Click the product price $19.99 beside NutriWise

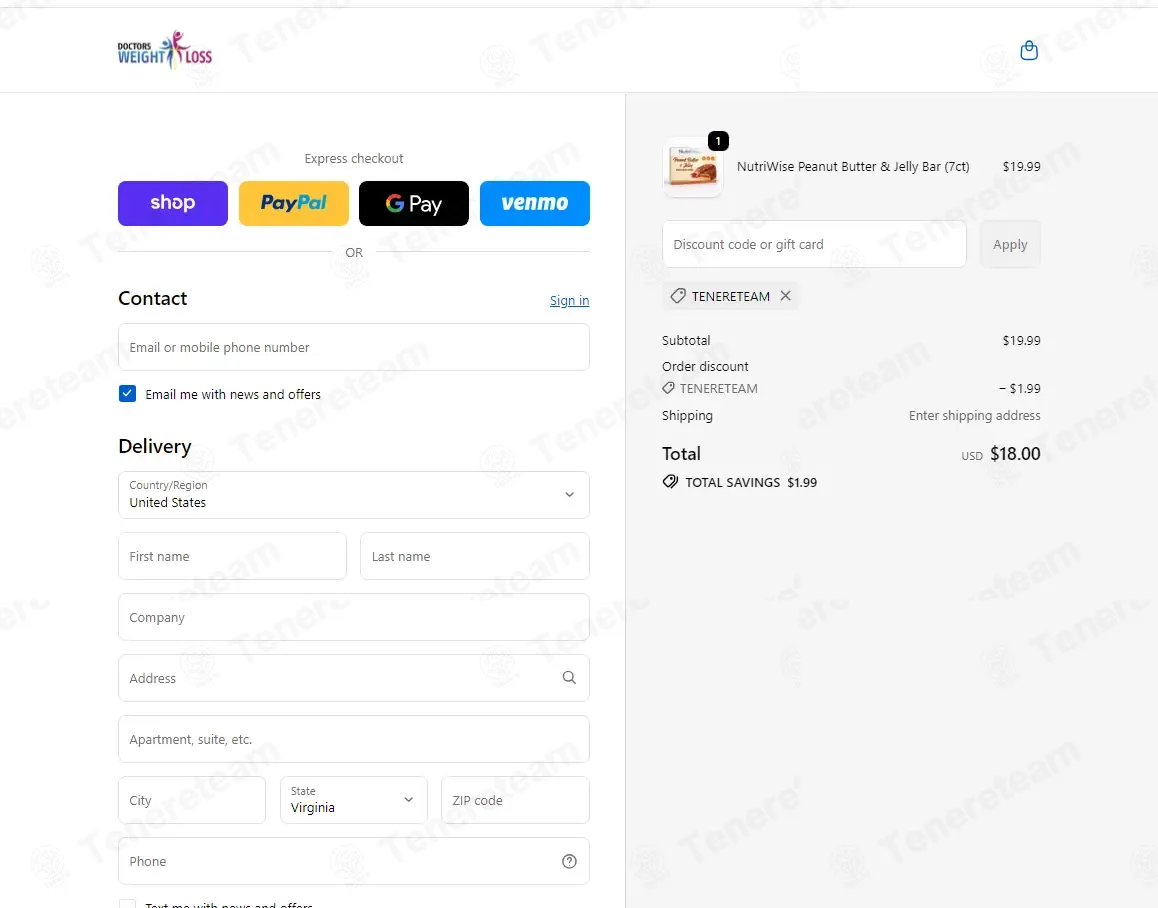pyautogui.click(x=1021, y=166)
